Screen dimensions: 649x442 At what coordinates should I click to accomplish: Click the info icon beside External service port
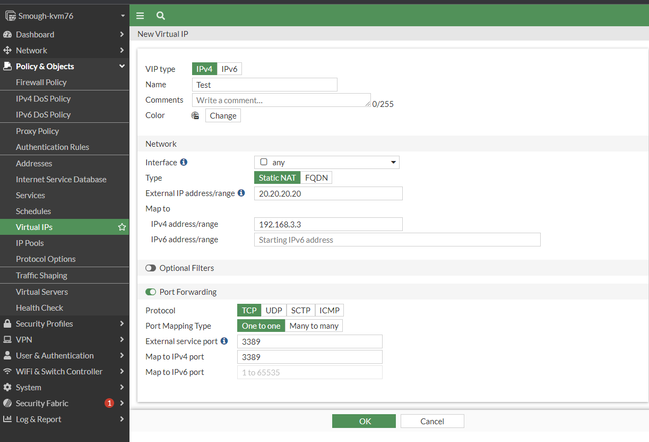tap(224, 341)
